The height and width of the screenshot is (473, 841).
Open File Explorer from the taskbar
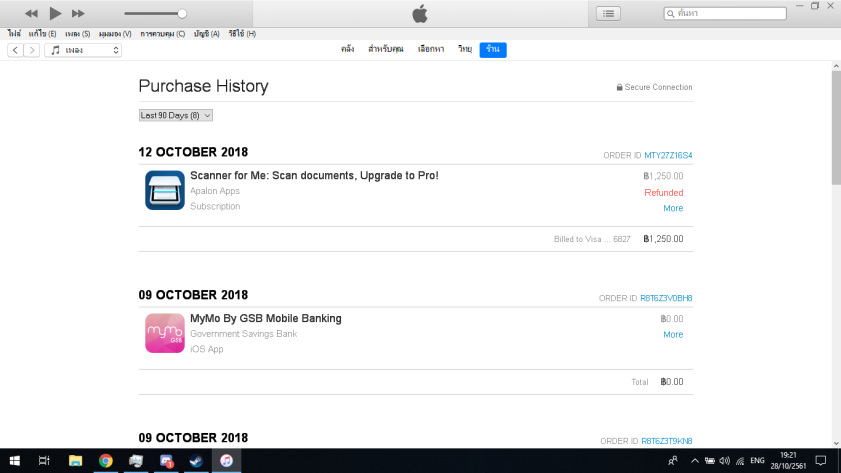point(75,461)
